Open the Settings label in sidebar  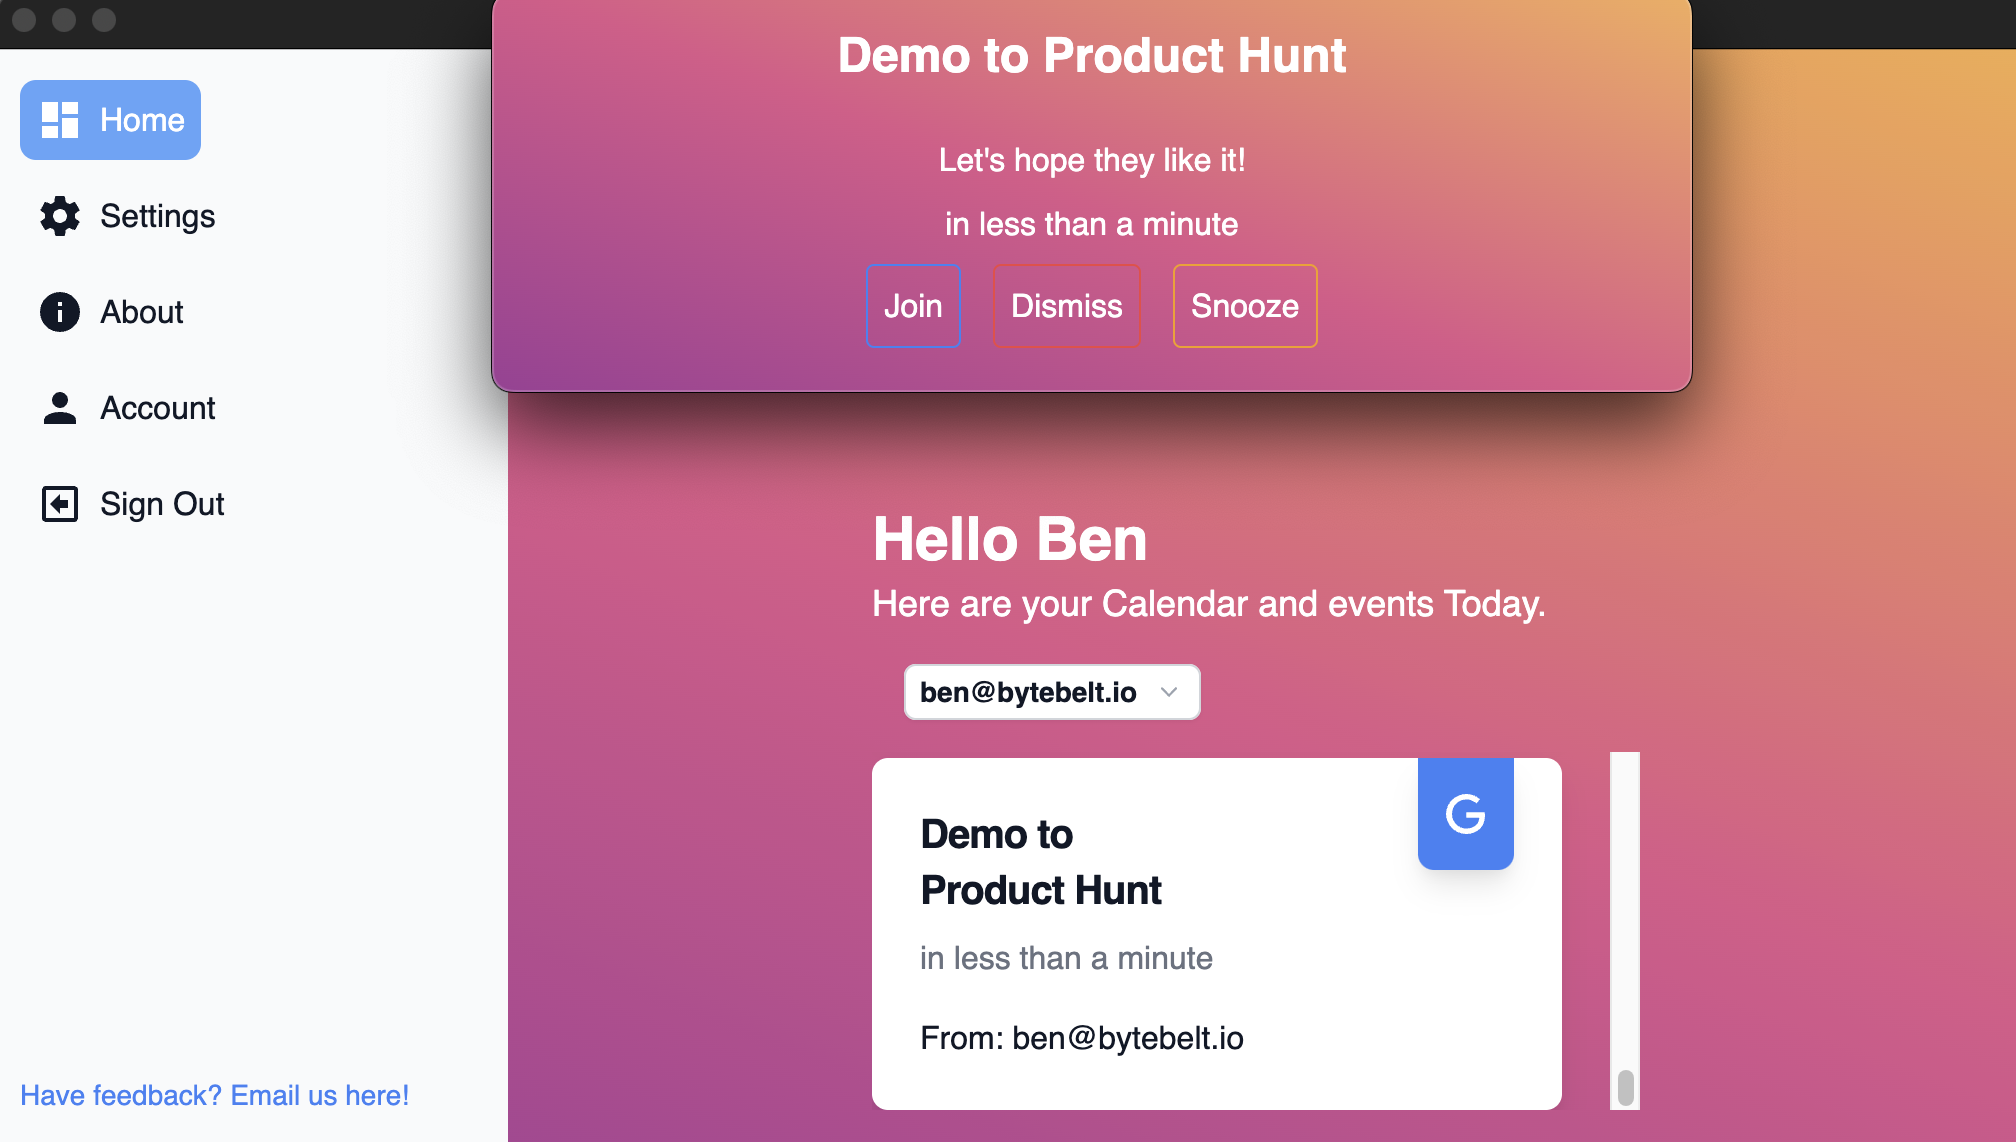pyautogui.click(x=157, y=216)
